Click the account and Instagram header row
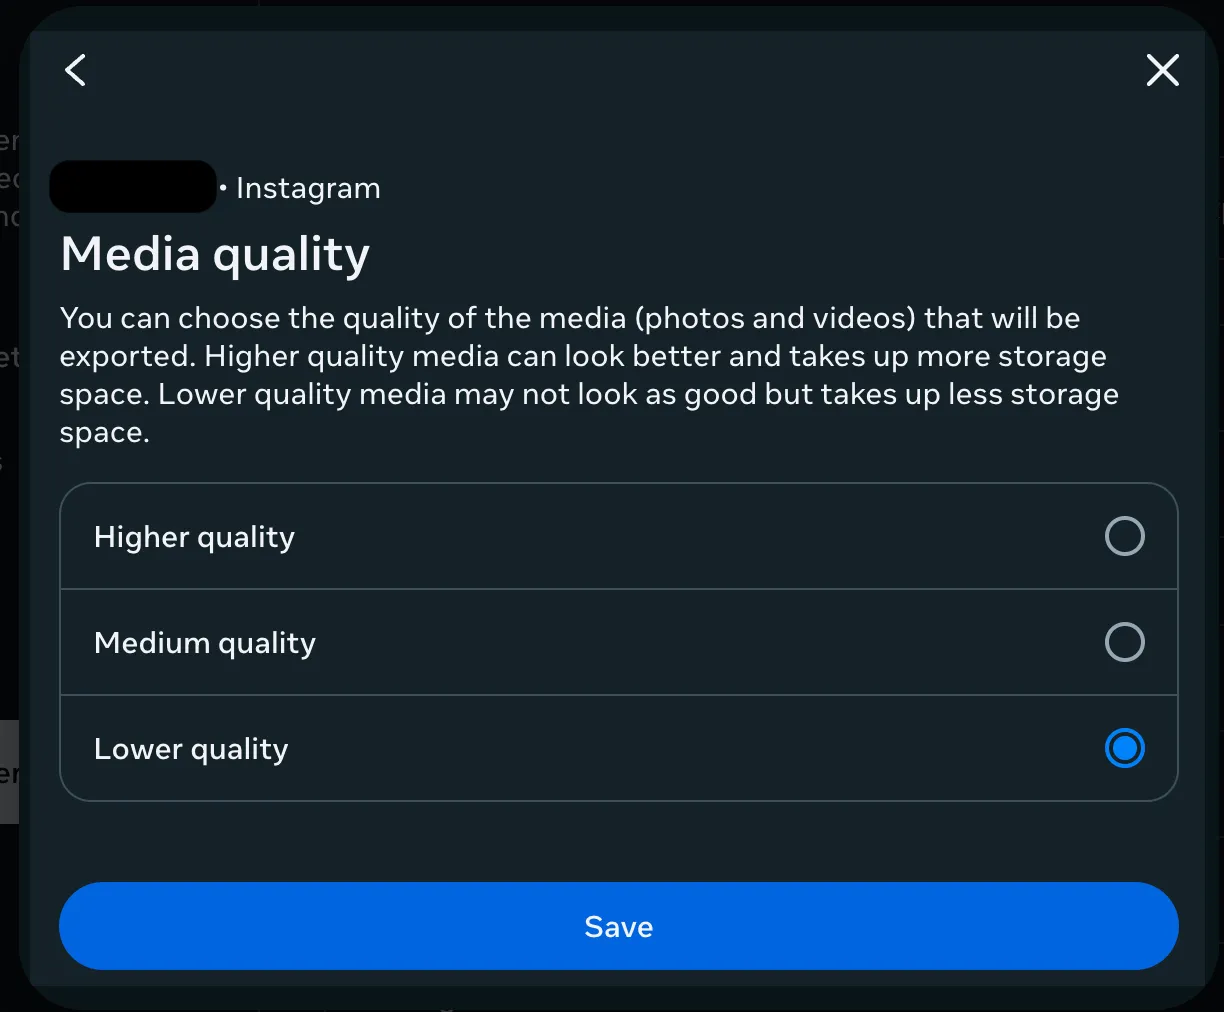Screen dimensions: 1224x1012 pyautogui.click(x=215, y=187)
